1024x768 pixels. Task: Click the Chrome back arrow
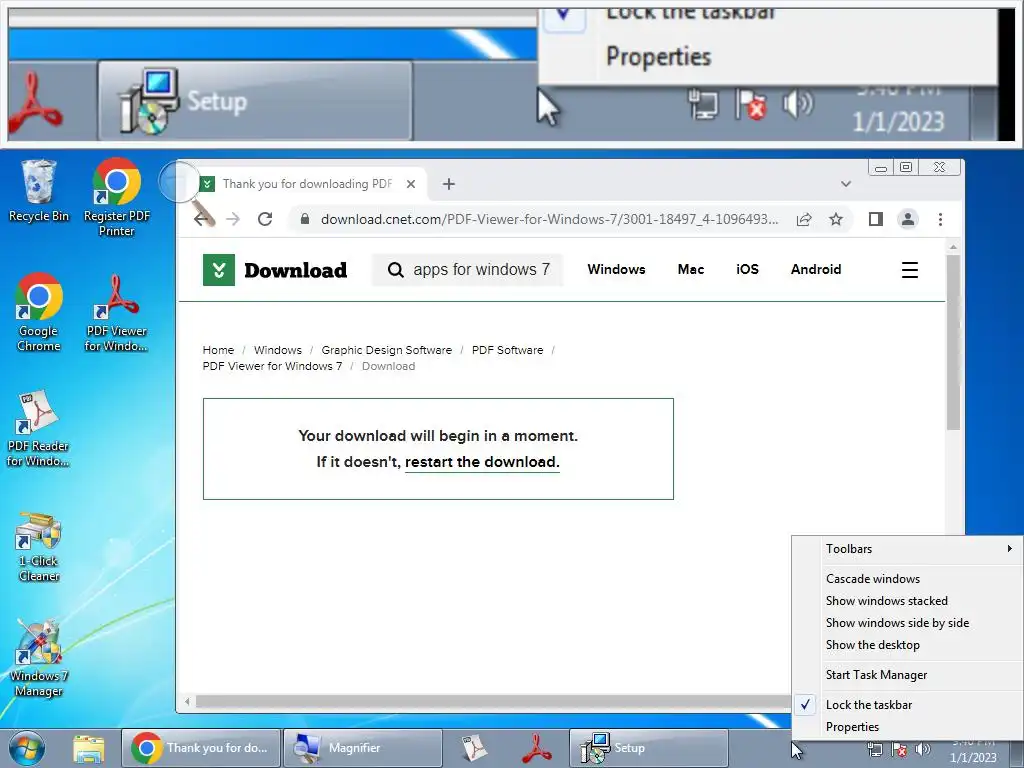point(202,219)
